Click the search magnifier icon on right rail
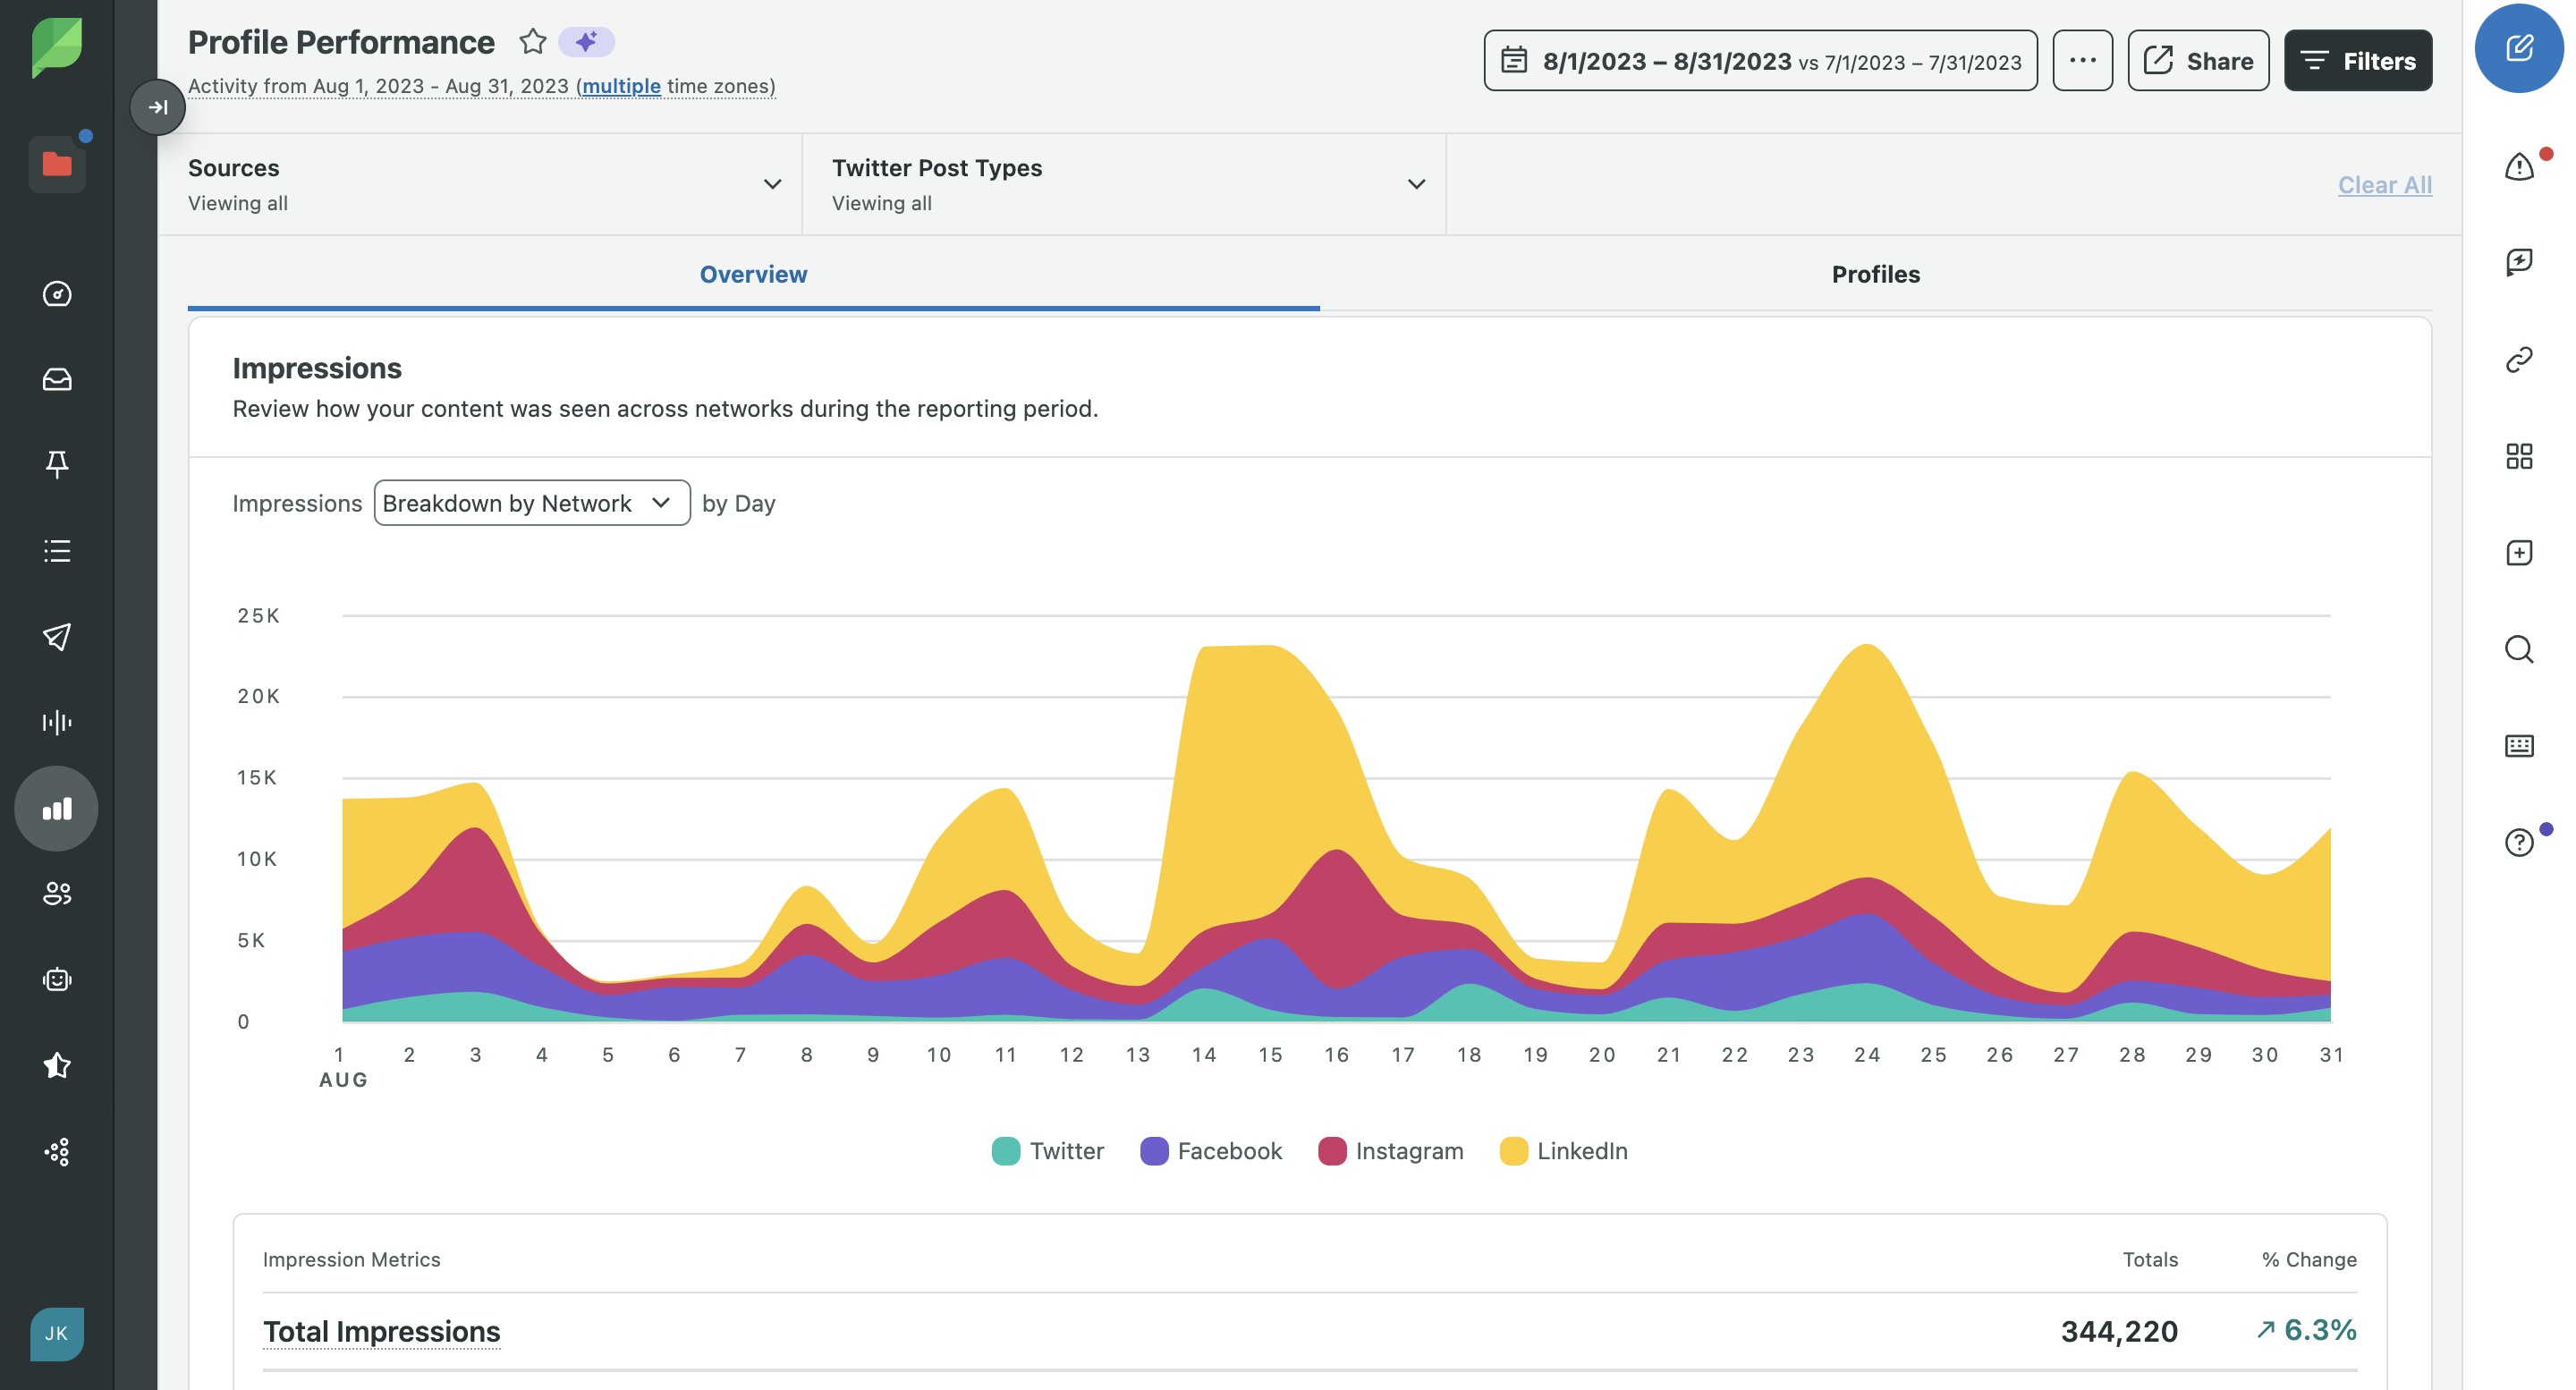The height and width of the screenshot is (1390, 2576). coord(2518,649)
